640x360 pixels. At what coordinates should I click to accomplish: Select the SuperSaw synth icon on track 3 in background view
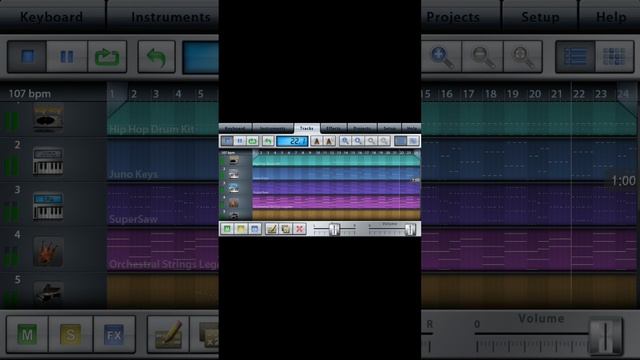48,206
